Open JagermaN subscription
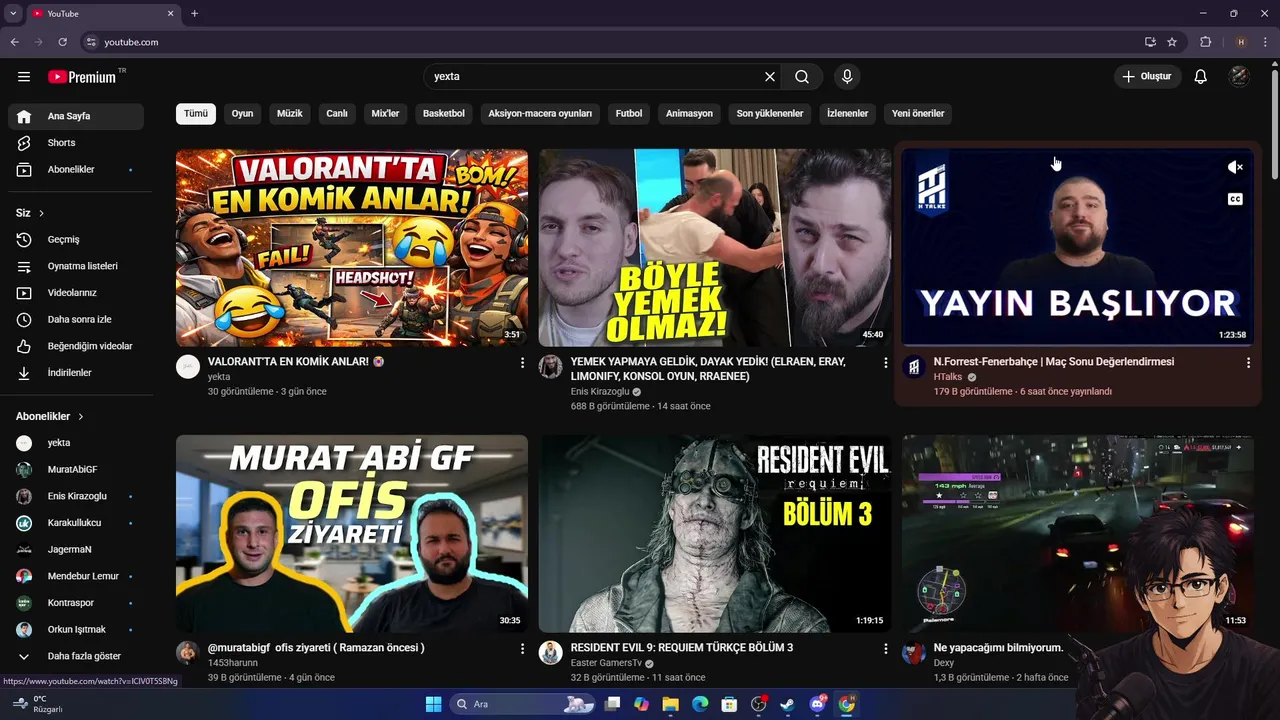This screenshot has height=720, width=1280. point(76,549)
